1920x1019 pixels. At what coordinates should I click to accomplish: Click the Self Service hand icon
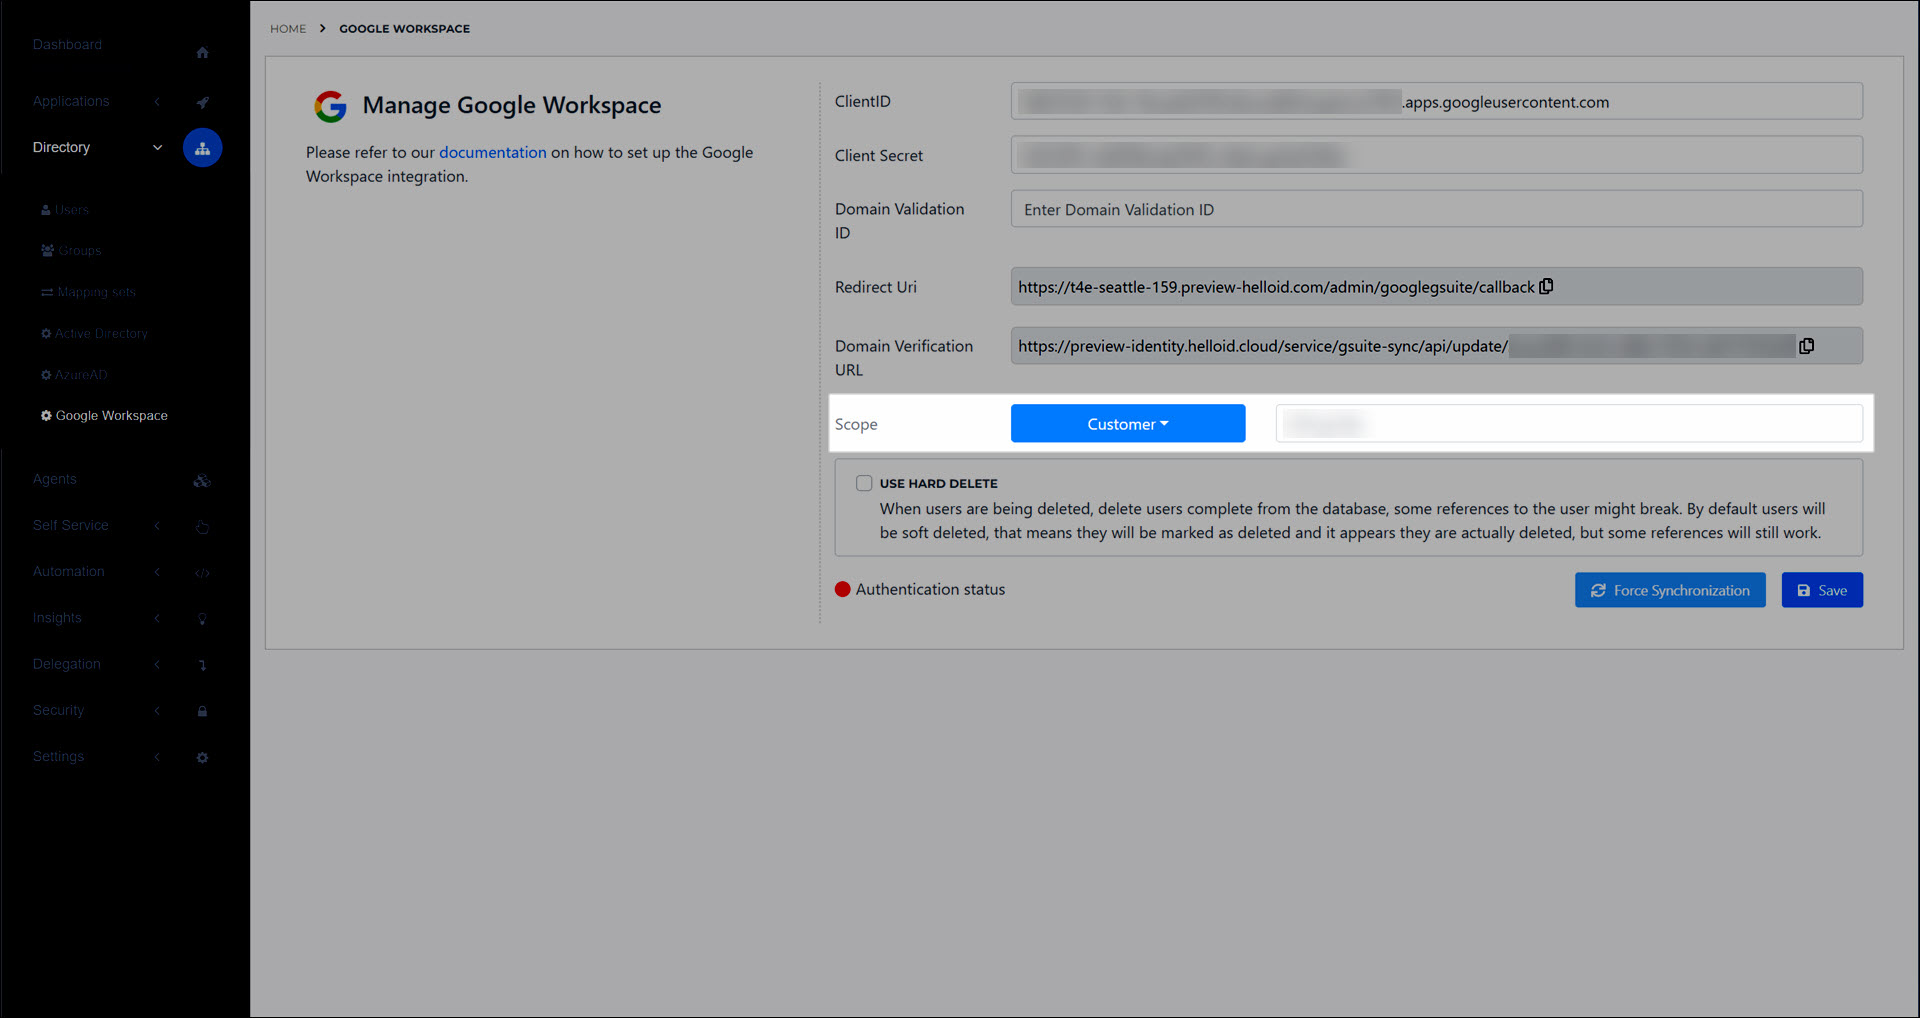(202, 527)
